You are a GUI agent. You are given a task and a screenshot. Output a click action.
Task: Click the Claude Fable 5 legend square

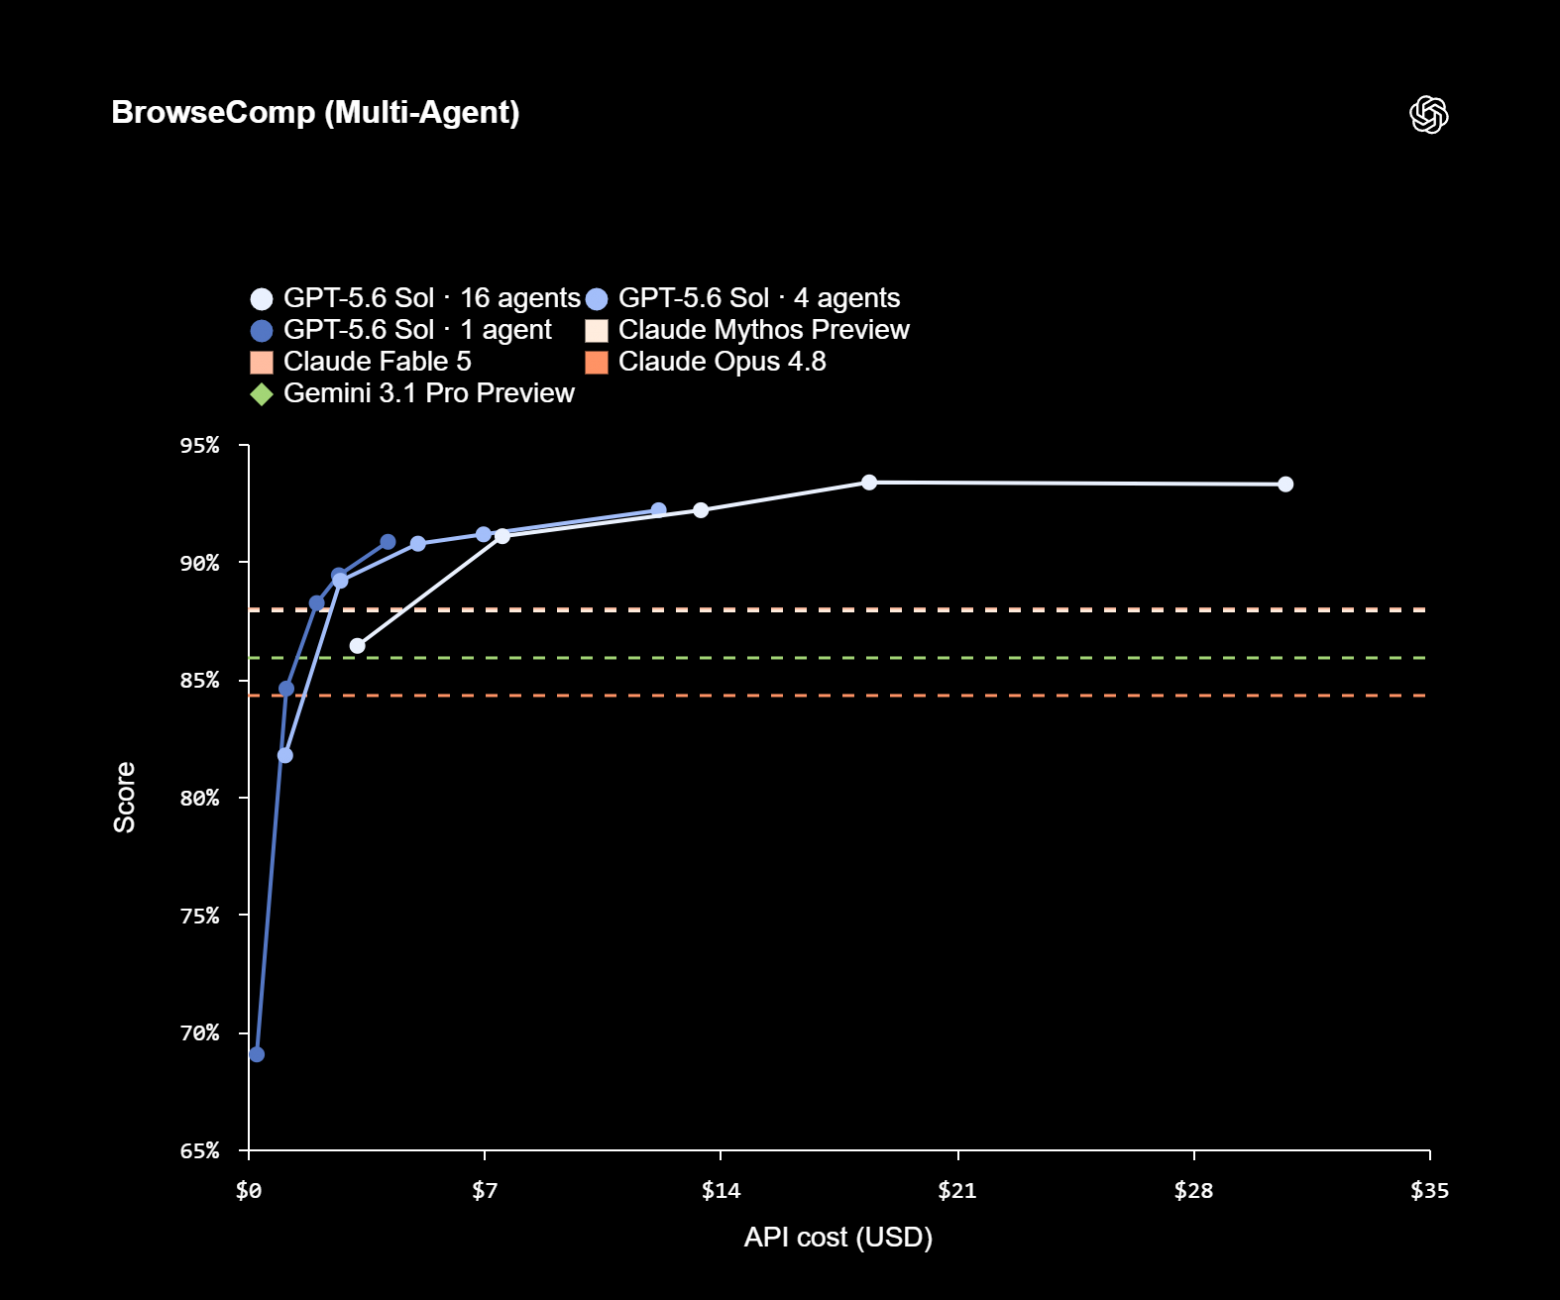262,362
